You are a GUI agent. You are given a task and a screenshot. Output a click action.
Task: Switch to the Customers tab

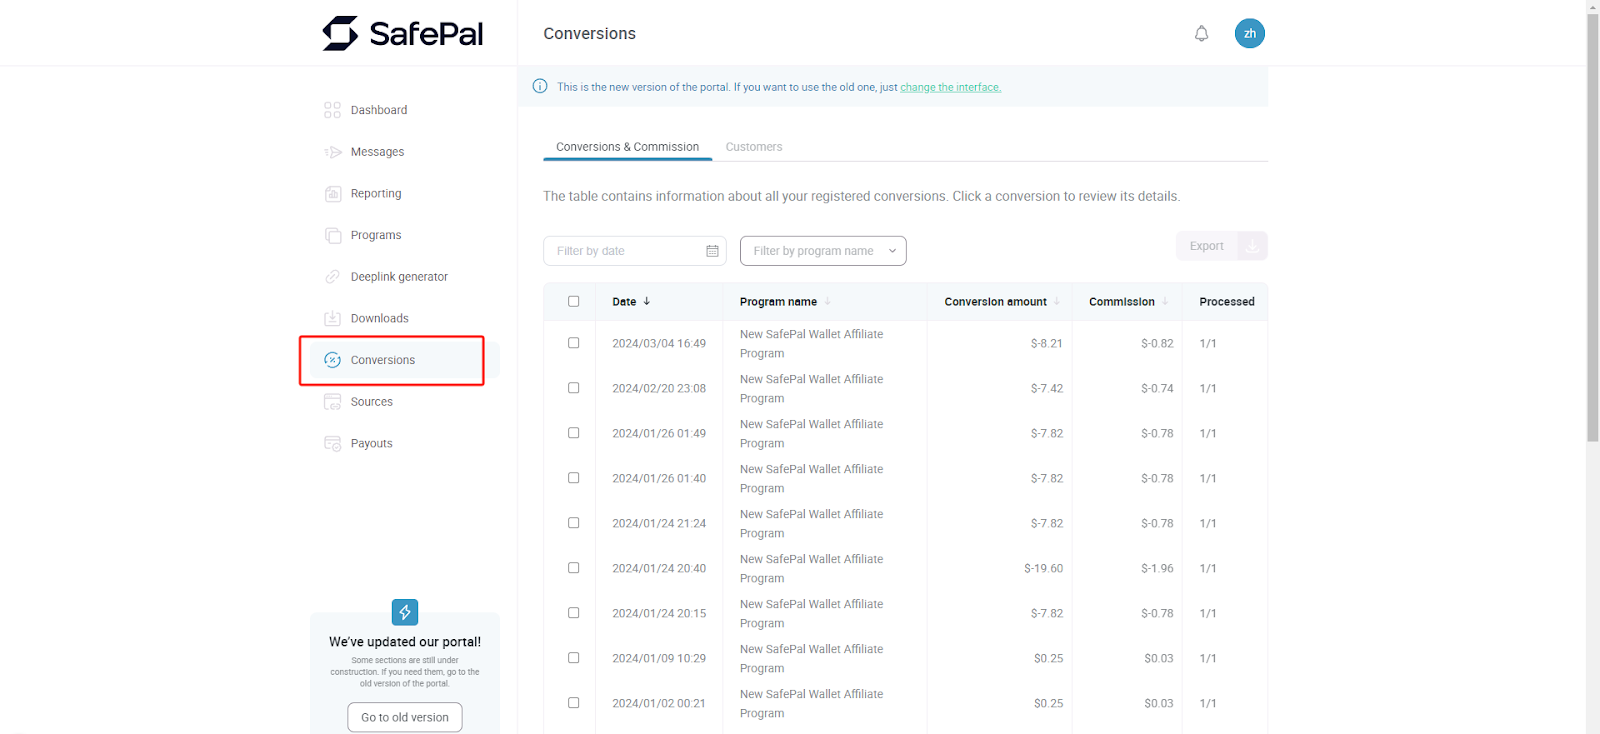coord(754,147)
